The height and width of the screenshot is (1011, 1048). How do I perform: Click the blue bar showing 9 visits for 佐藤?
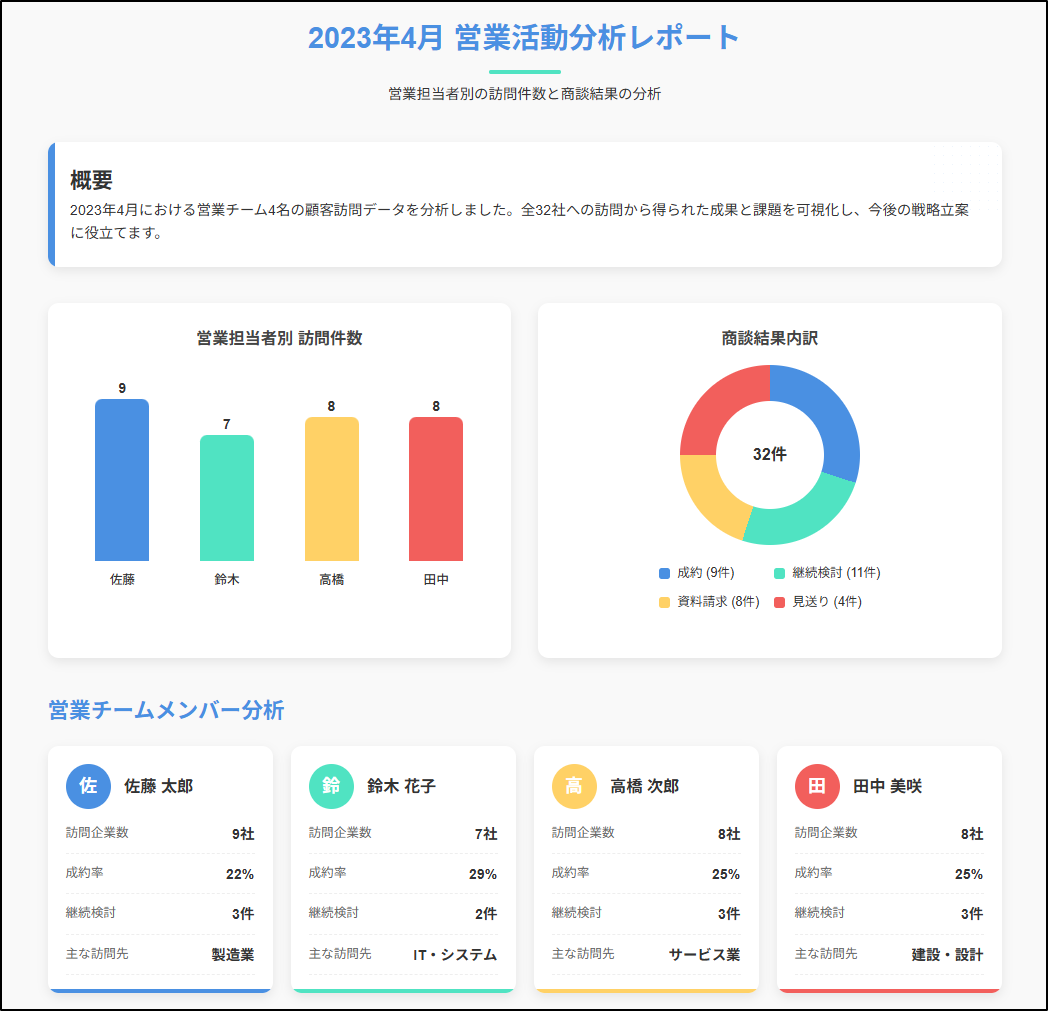tap(121, 482)
